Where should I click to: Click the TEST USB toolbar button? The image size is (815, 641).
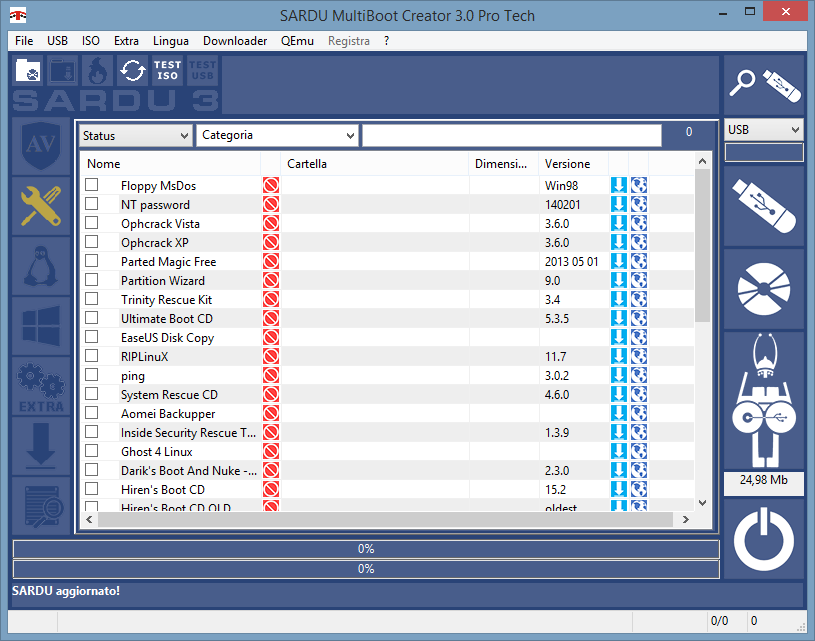[202, 70]
